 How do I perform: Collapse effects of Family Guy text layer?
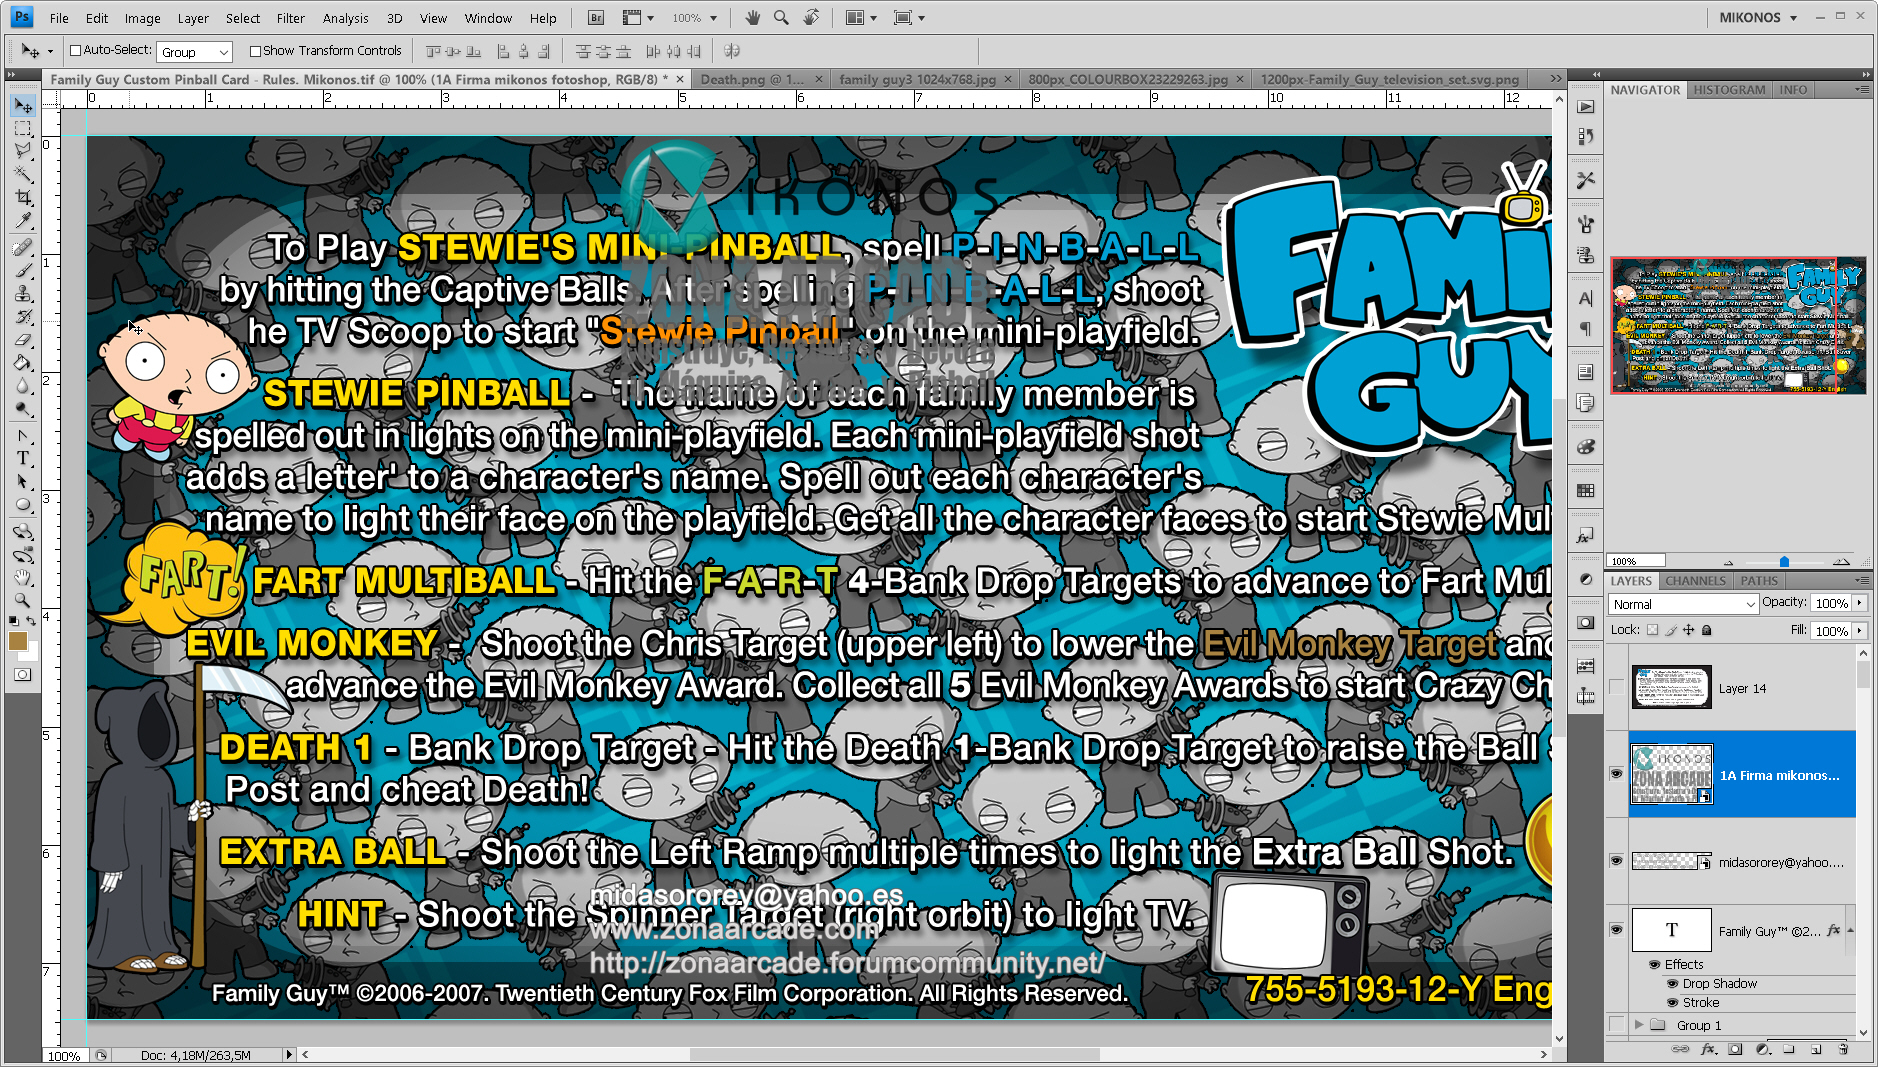tap(1849, 930)
